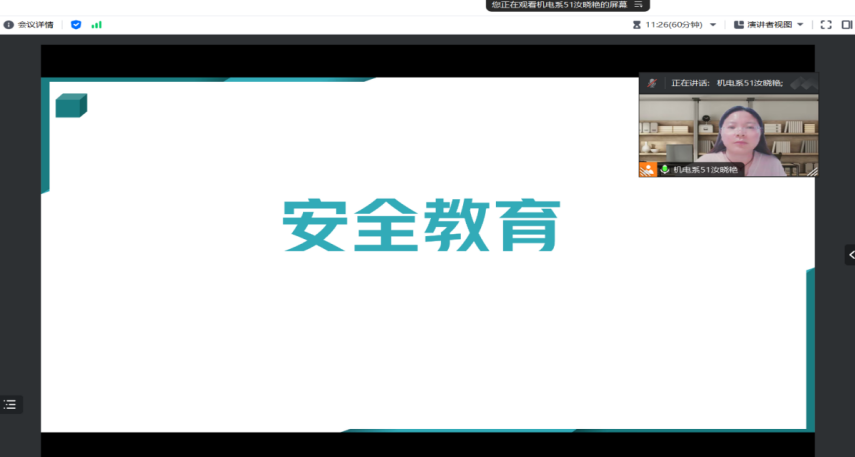Open the 会议详情 meeting info
Screen dimensions: 855x457
tap(29, 24)
